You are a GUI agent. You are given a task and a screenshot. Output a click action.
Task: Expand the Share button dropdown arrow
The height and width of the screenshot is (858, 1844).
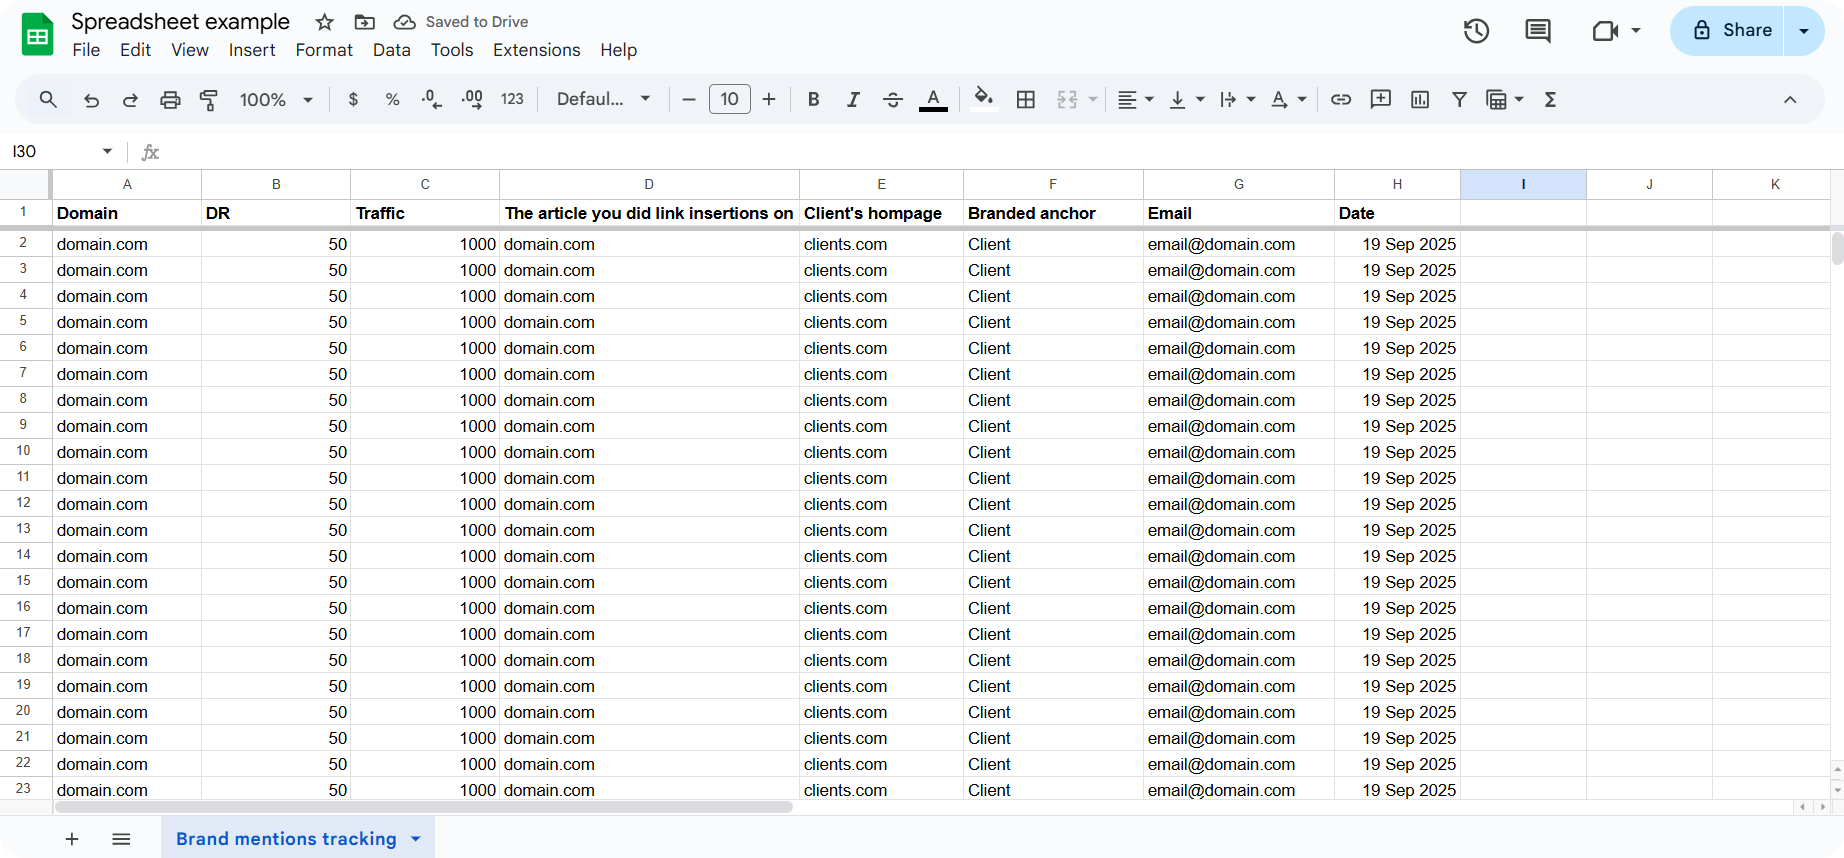(x=1804, y=31)
